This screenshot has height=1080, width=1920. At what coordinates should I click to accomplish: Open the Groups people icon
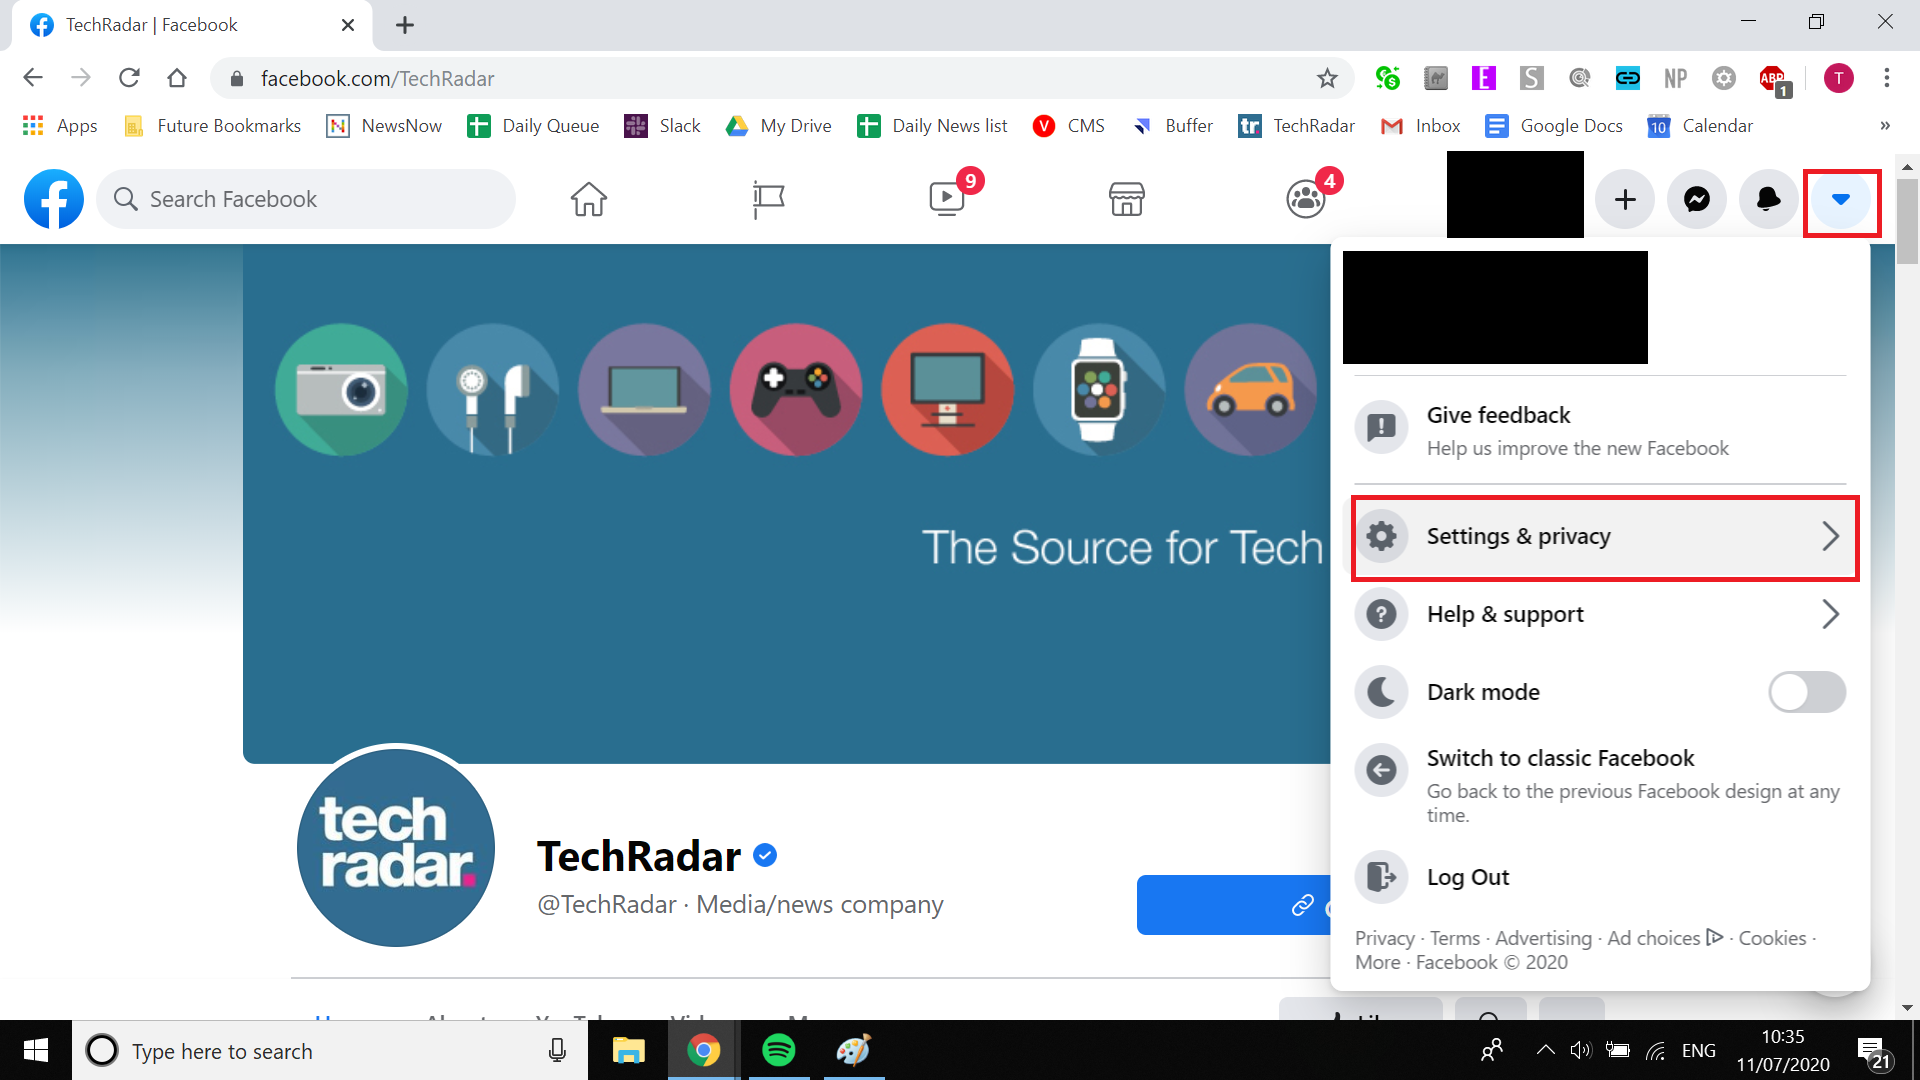(1305, 198)
